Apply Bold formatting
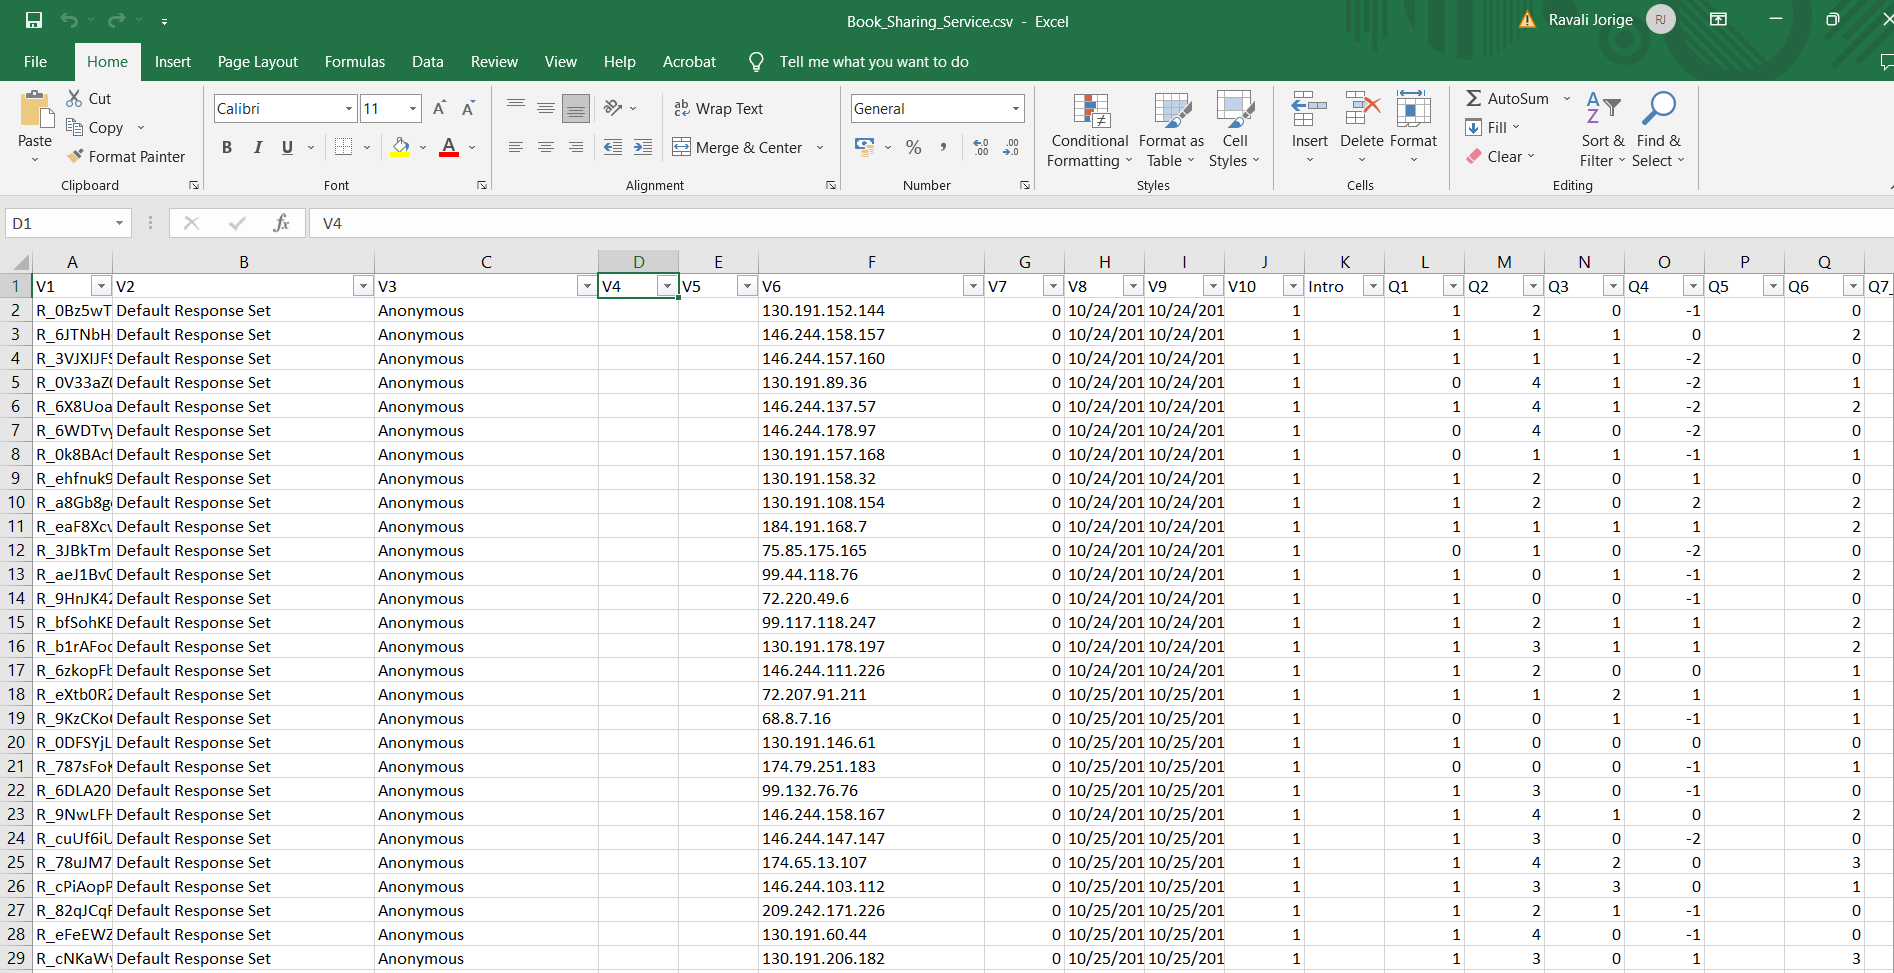This screenshot has width=1894, height=973. click(227, 147)
